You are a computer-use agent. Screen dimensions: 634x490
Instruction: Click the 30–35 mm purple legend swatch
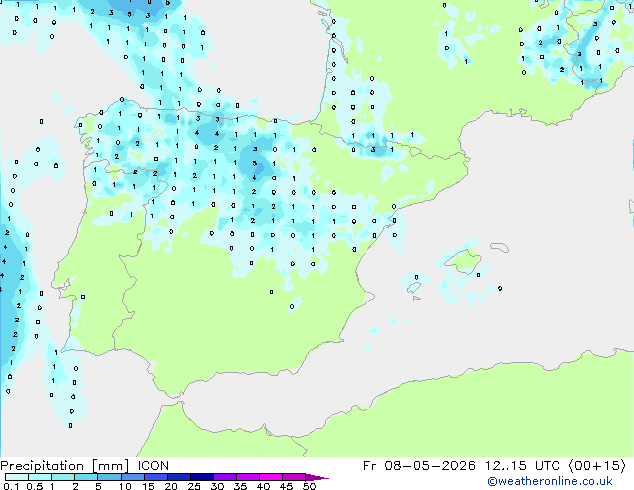[225, 477]
